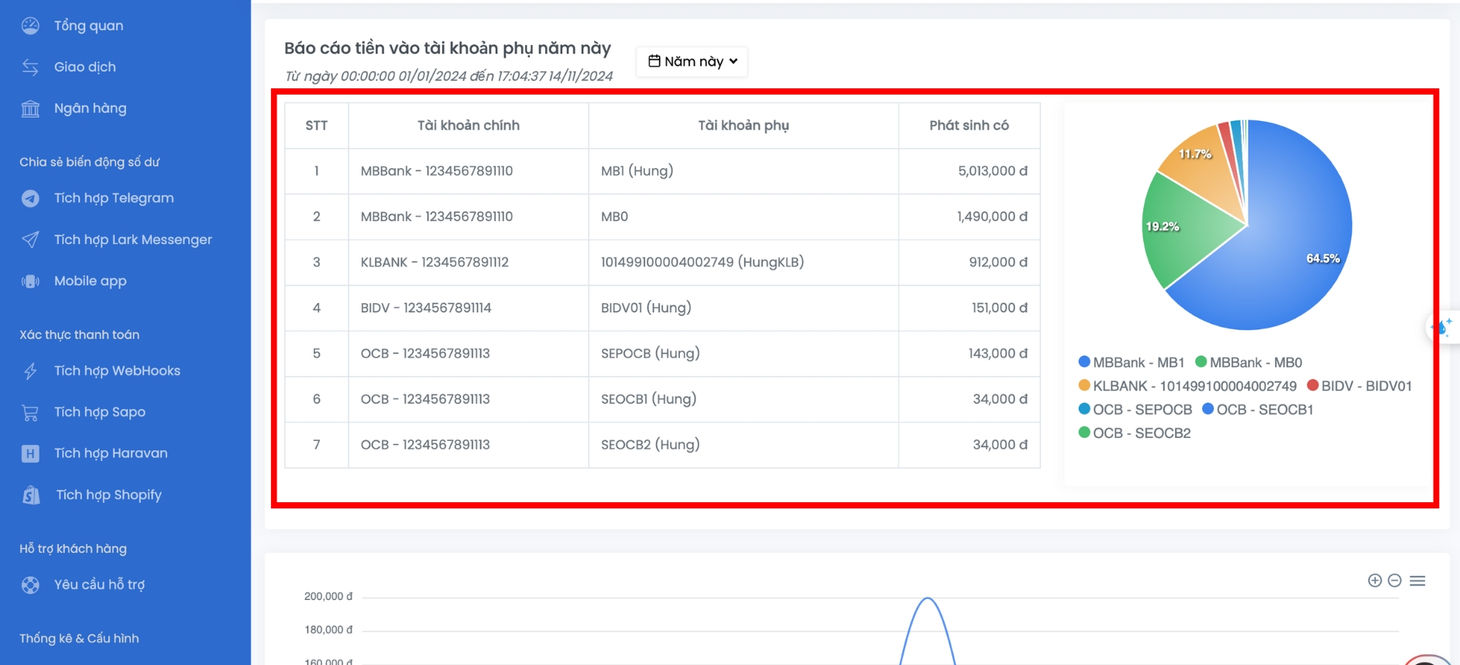Screen dimensions: 1460x665
Task: Go to Yêu cầu hỗ trợ
Action: pos(99,585)
